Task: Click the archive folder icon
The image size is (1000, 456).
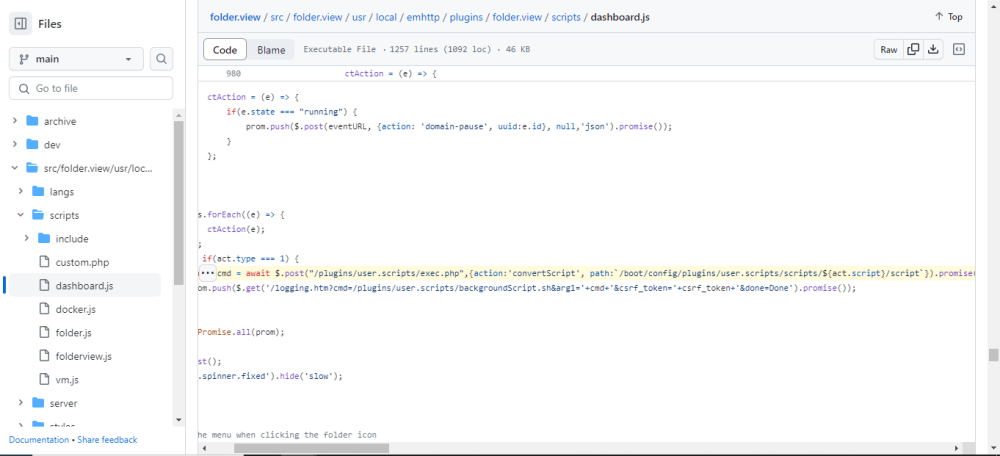Action: click(x=32, y=121)
